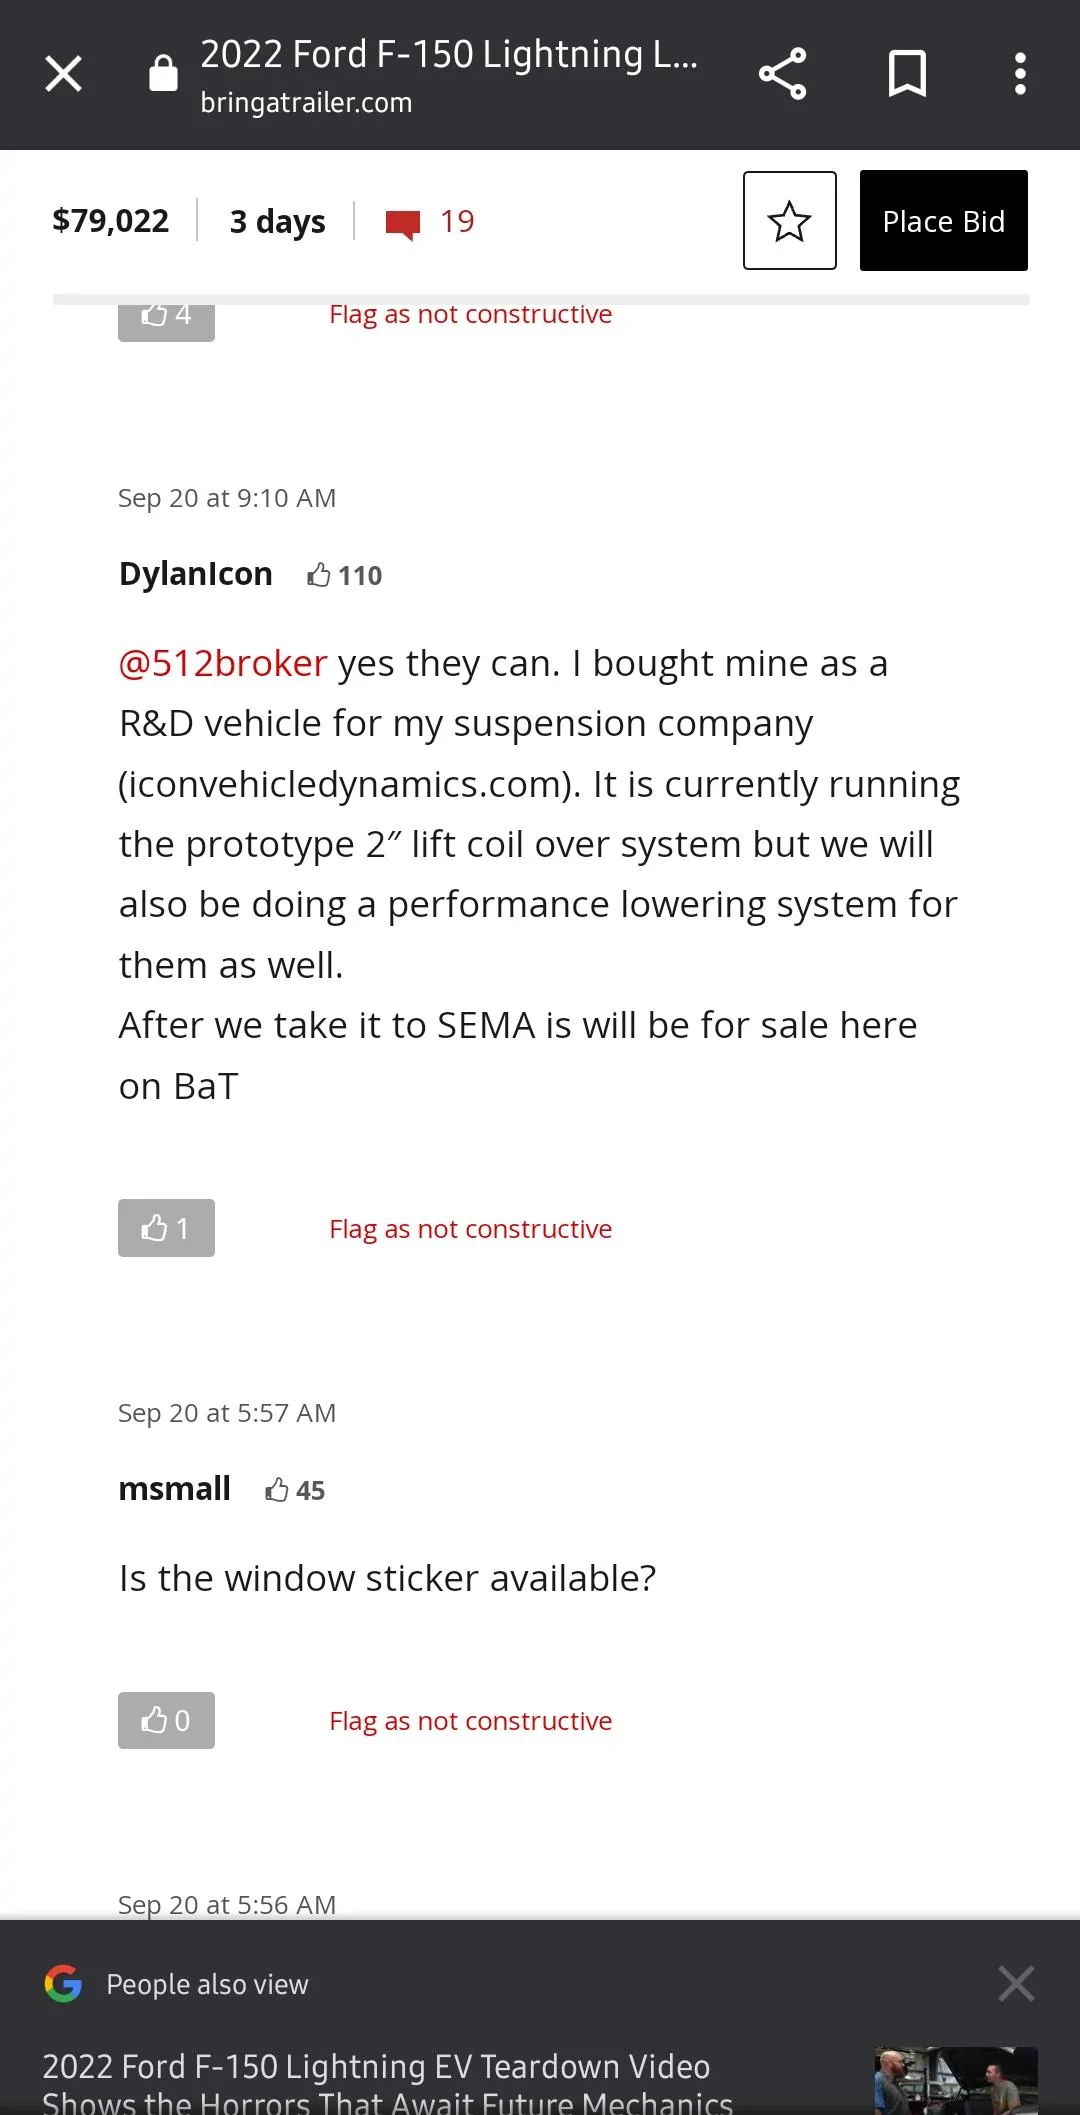Open the @512broker mention link

(x=223, y=664)
